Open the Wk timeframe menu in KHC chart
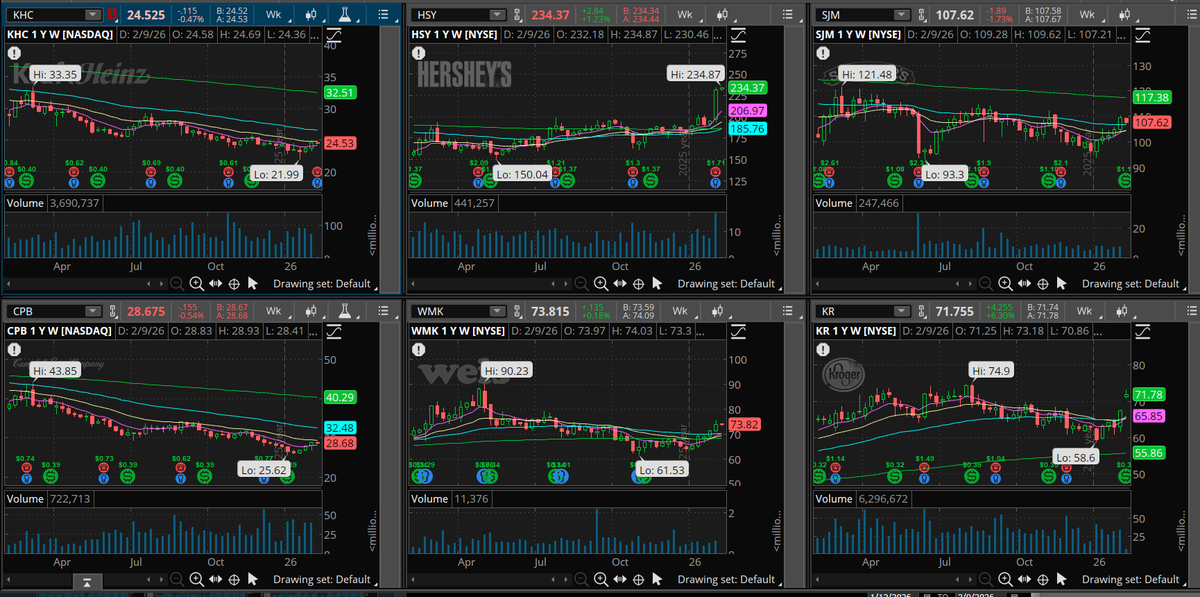This screenshot has height=597, width=1200. tap(274, 15)
